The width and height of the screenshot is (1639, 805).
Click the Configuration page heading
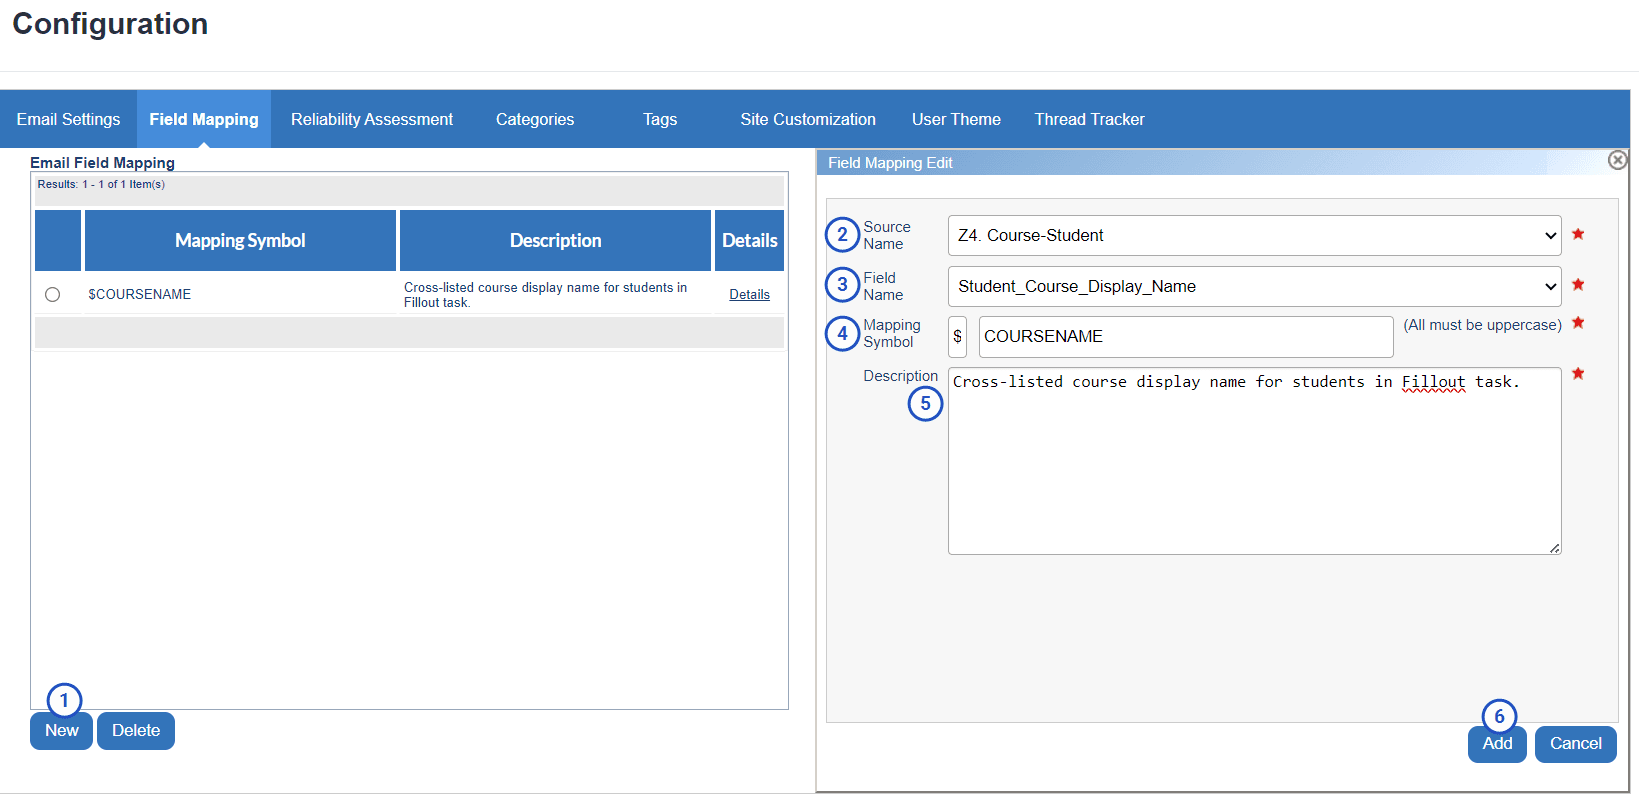(x=110, y=23)
